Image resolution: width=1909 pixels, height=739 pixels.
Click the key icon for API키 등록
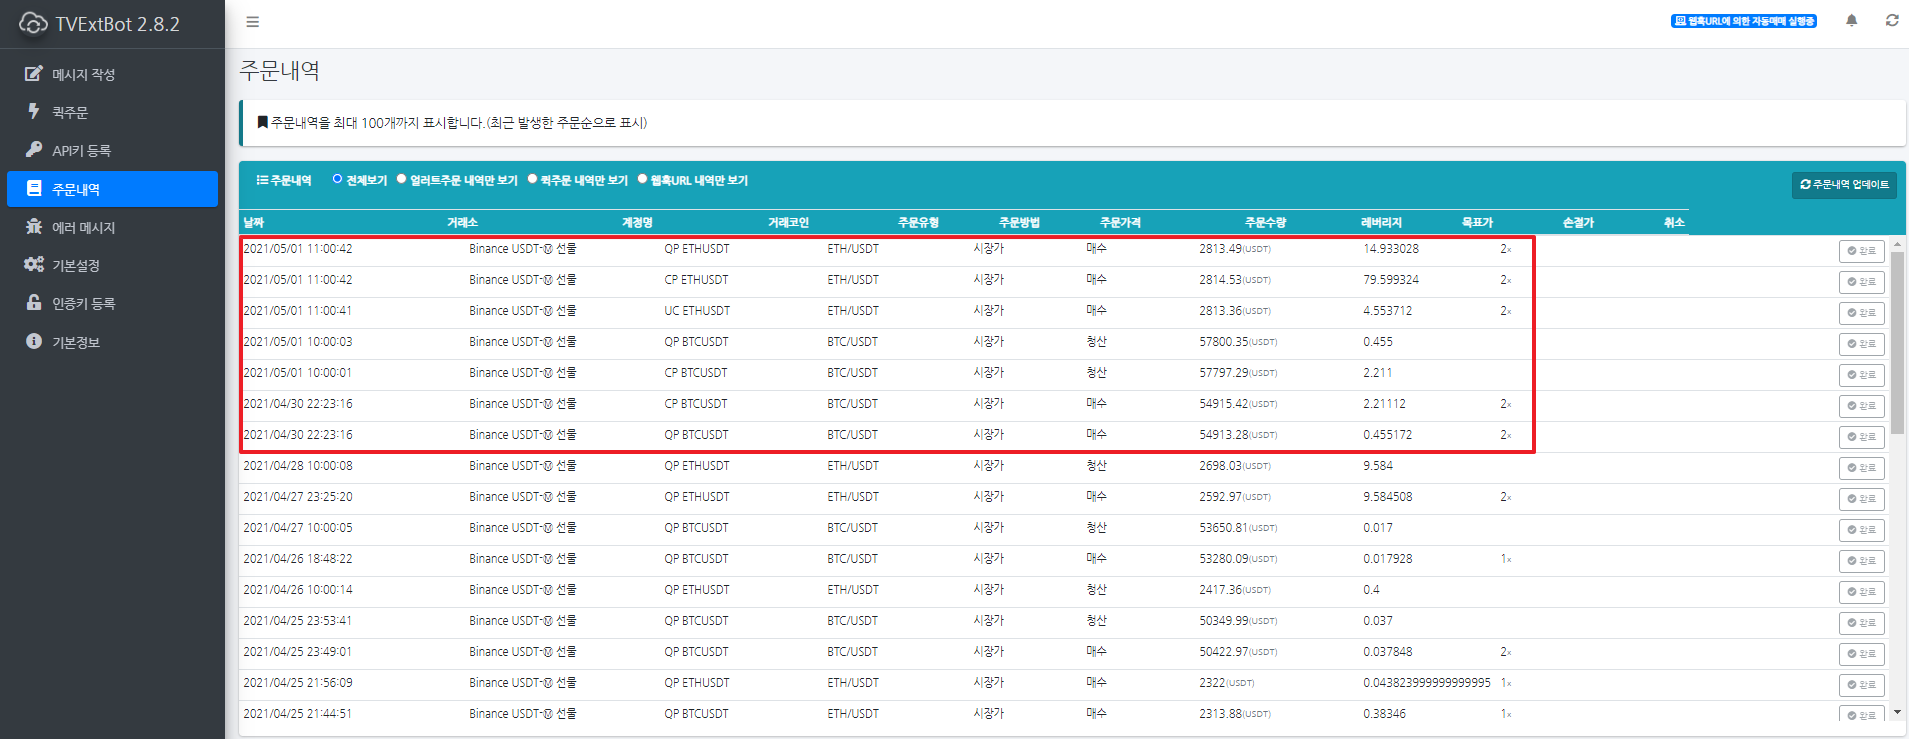click(x=34, y=150)
